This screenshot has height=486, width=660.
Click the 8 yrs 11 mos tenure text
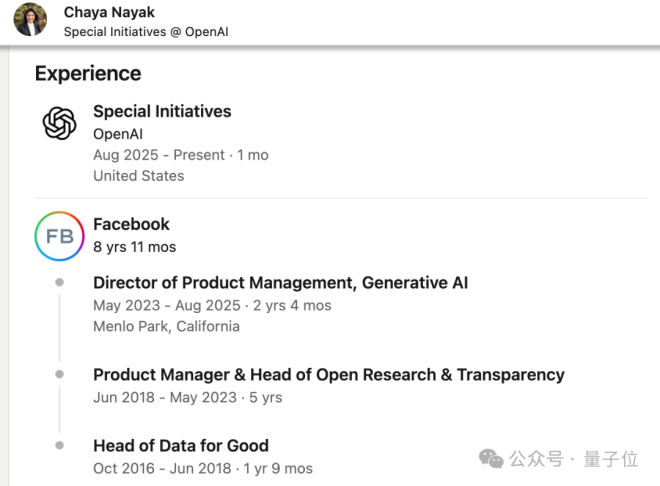tap(134, 246)
